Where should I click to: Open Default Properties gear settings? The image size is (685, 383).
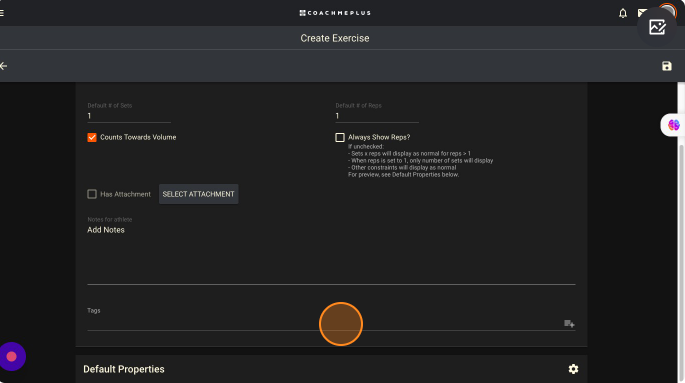click(573, 369)
